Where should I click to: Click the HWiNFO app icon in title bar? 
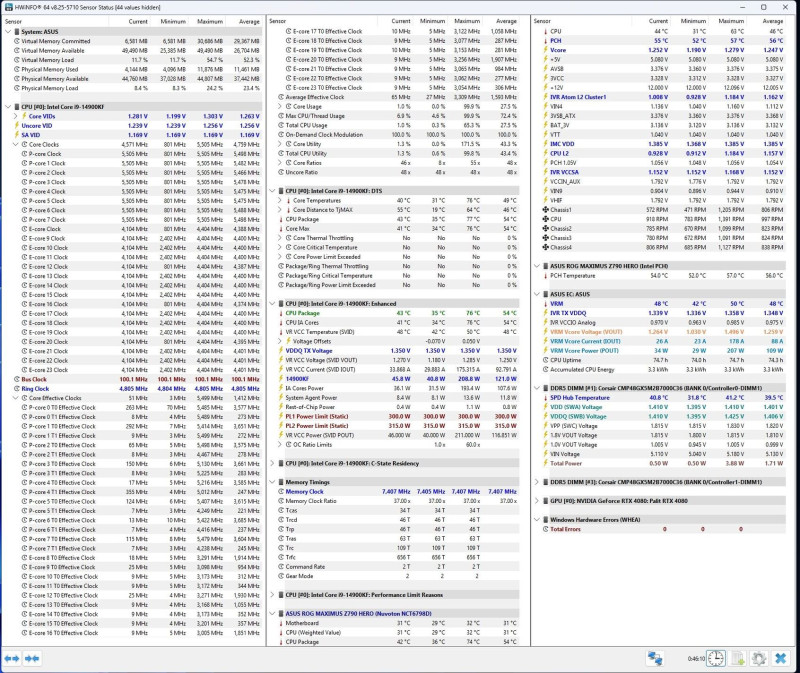pos(9,7)
